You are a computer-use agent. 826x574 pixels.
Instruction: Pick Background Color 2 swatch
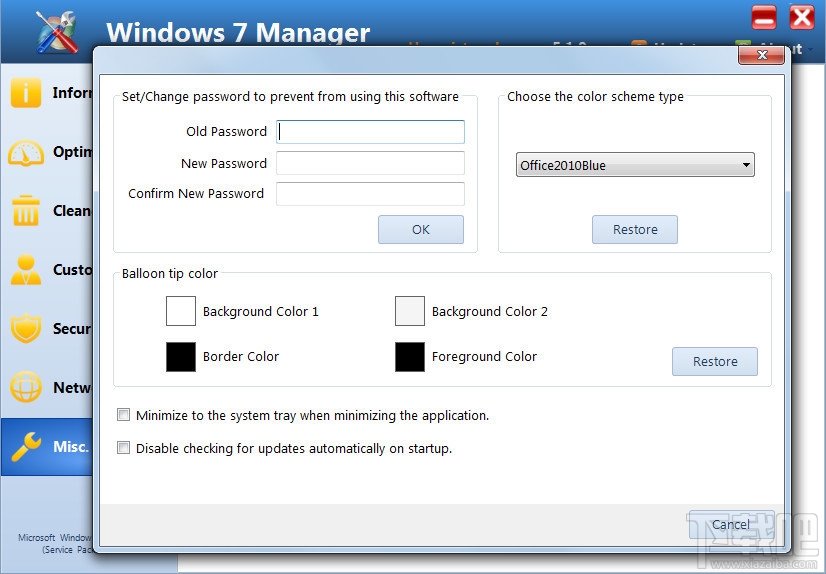pyautogui.click(x=410, y=311)
